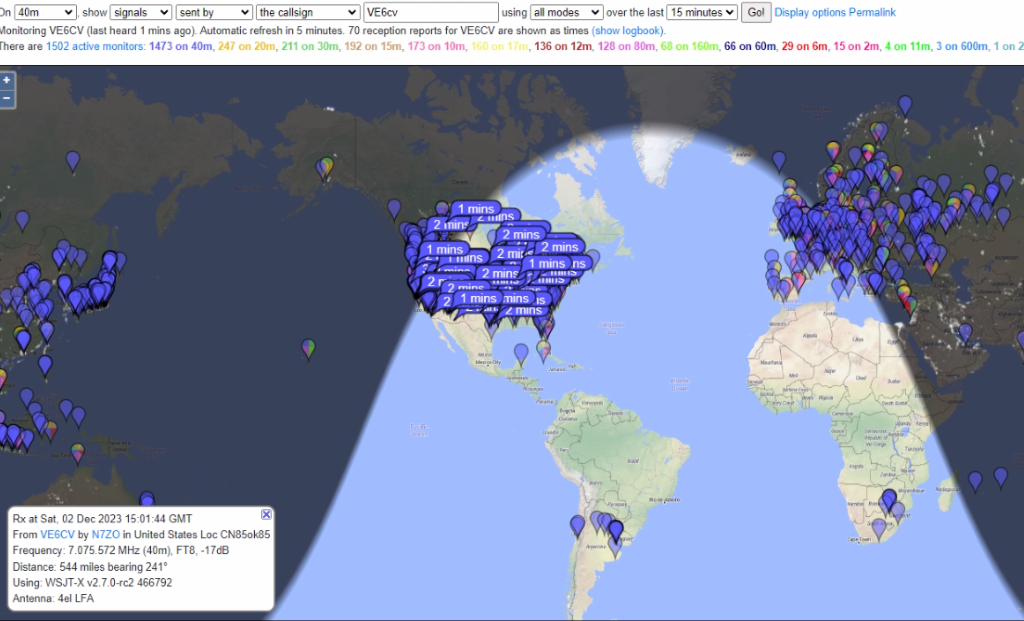Expand the 'signals' dropdown
This screenshot has height=621, width=1024.
[141, 12]
